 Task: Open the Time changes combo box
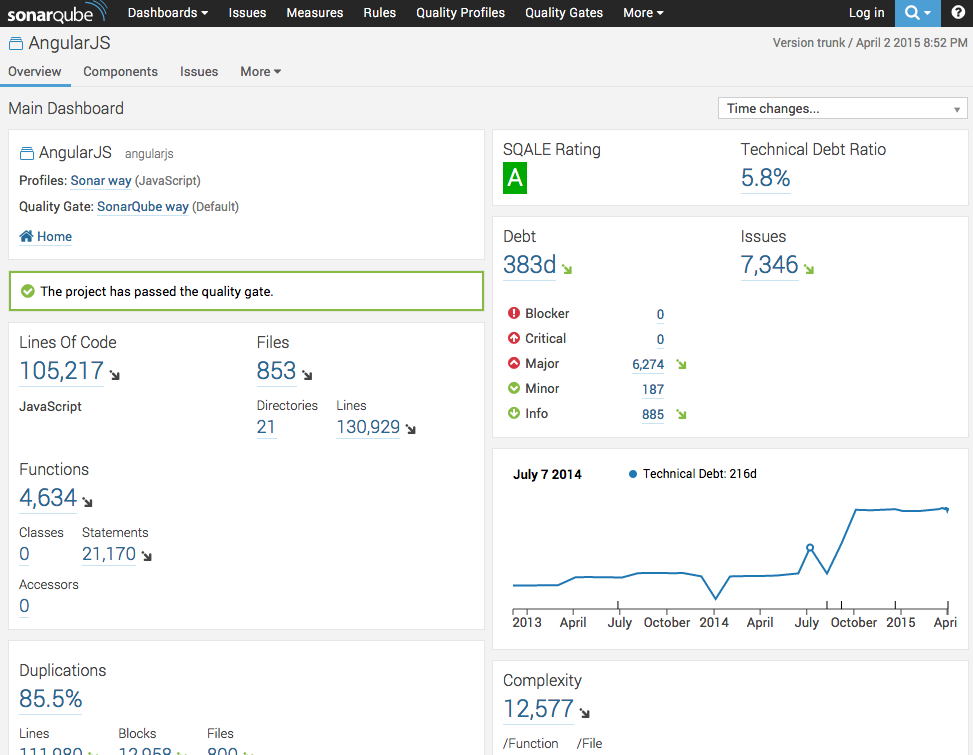[843, 109]
